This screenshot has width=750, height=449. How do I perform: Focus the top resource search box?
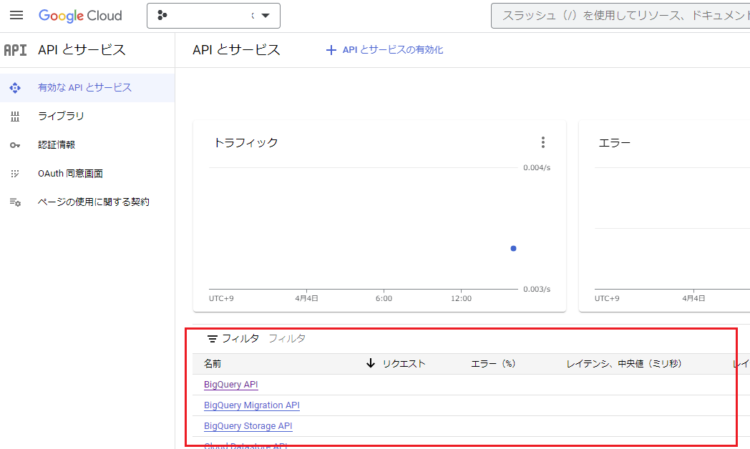click(x=620, y=16)
